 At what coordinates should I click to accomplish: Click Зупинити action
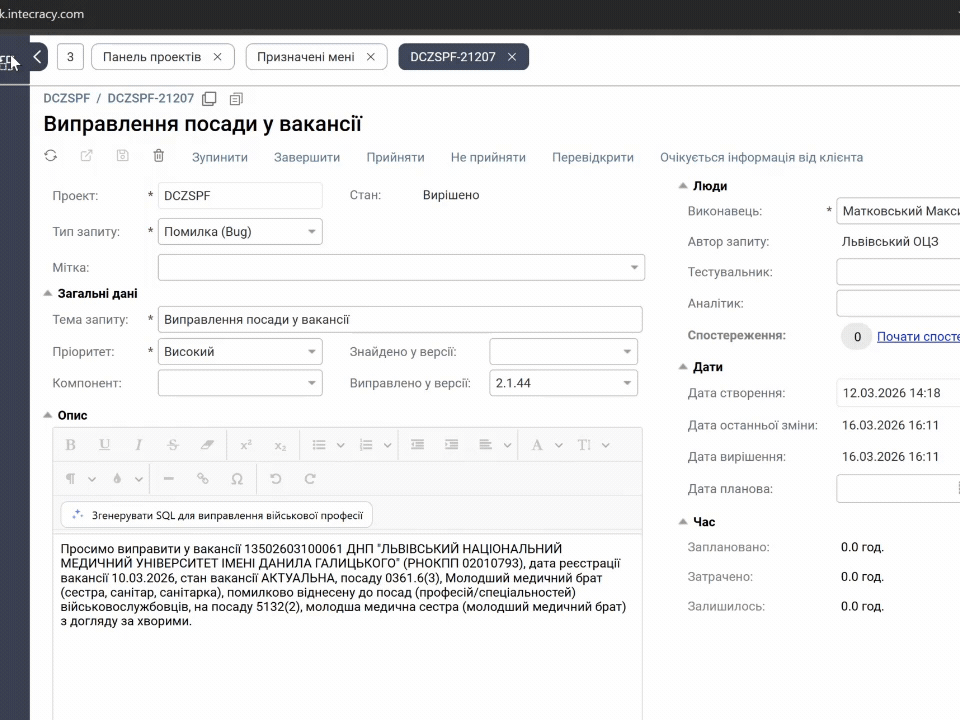220,157
